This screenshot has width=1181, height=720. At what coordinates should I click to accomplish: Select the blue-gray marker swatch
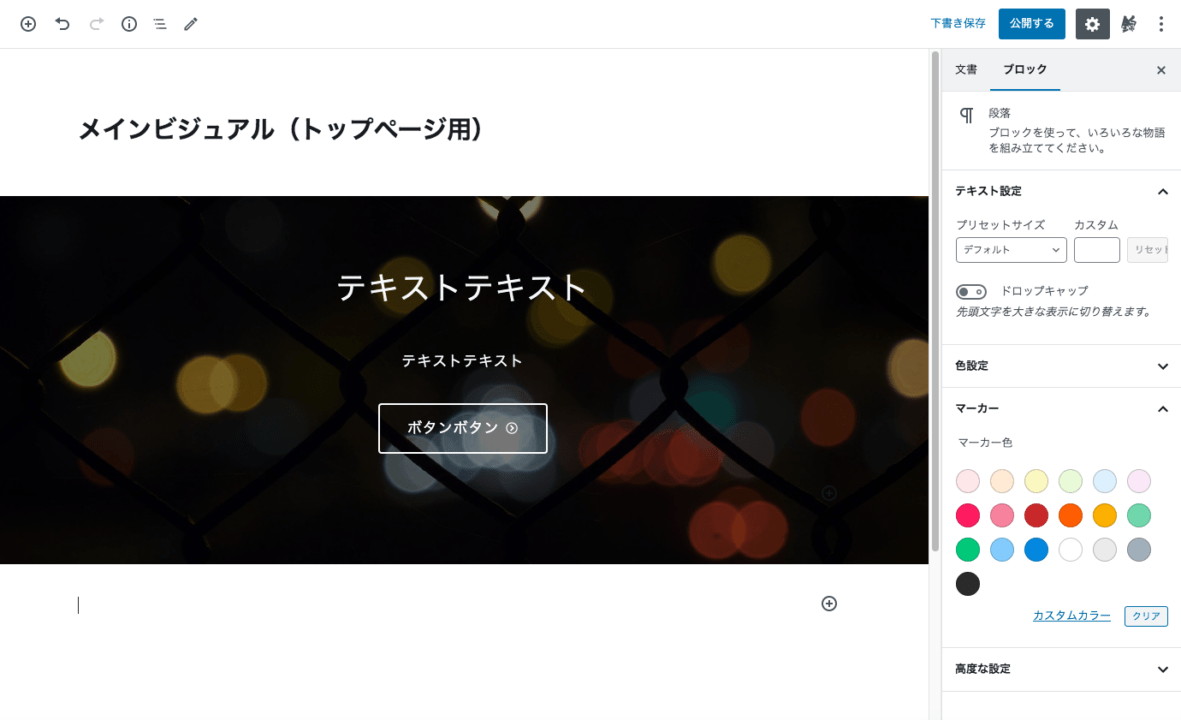point(1139,550)
